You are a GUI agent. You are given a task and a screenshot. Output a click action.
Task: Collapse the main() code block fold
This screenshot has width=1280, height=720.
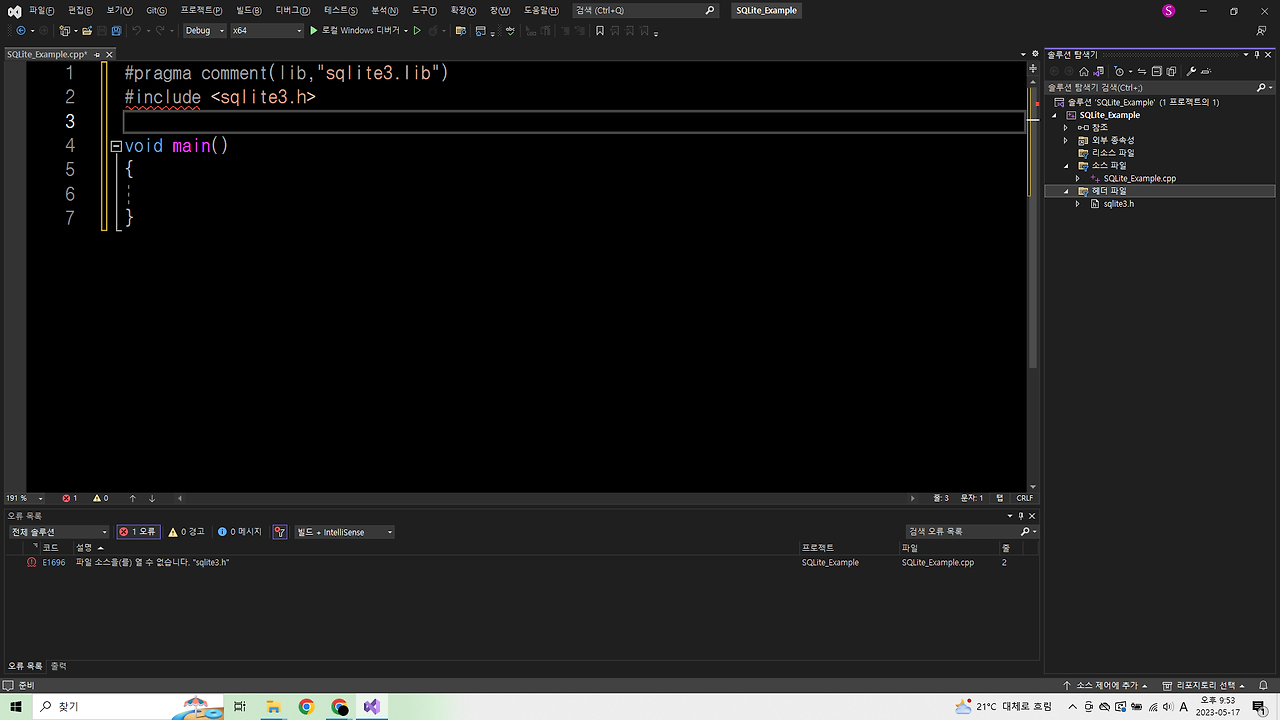click(116, 146)
